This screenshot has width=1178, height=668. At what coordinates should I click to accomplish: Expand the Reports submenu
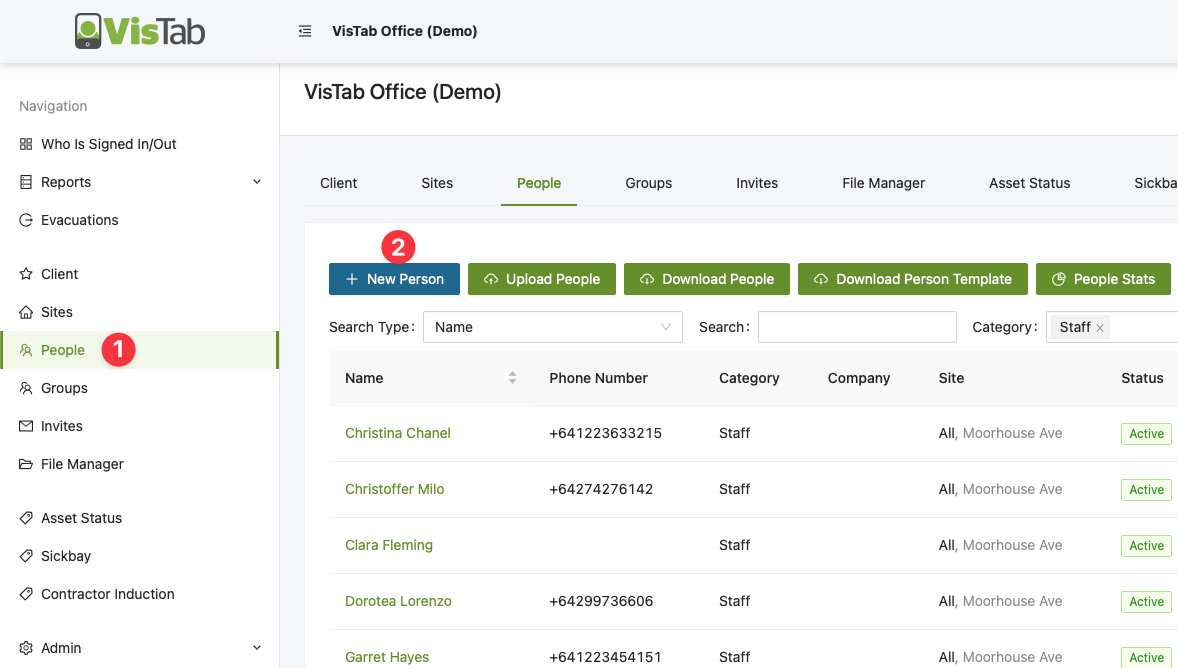pos(256,182)
